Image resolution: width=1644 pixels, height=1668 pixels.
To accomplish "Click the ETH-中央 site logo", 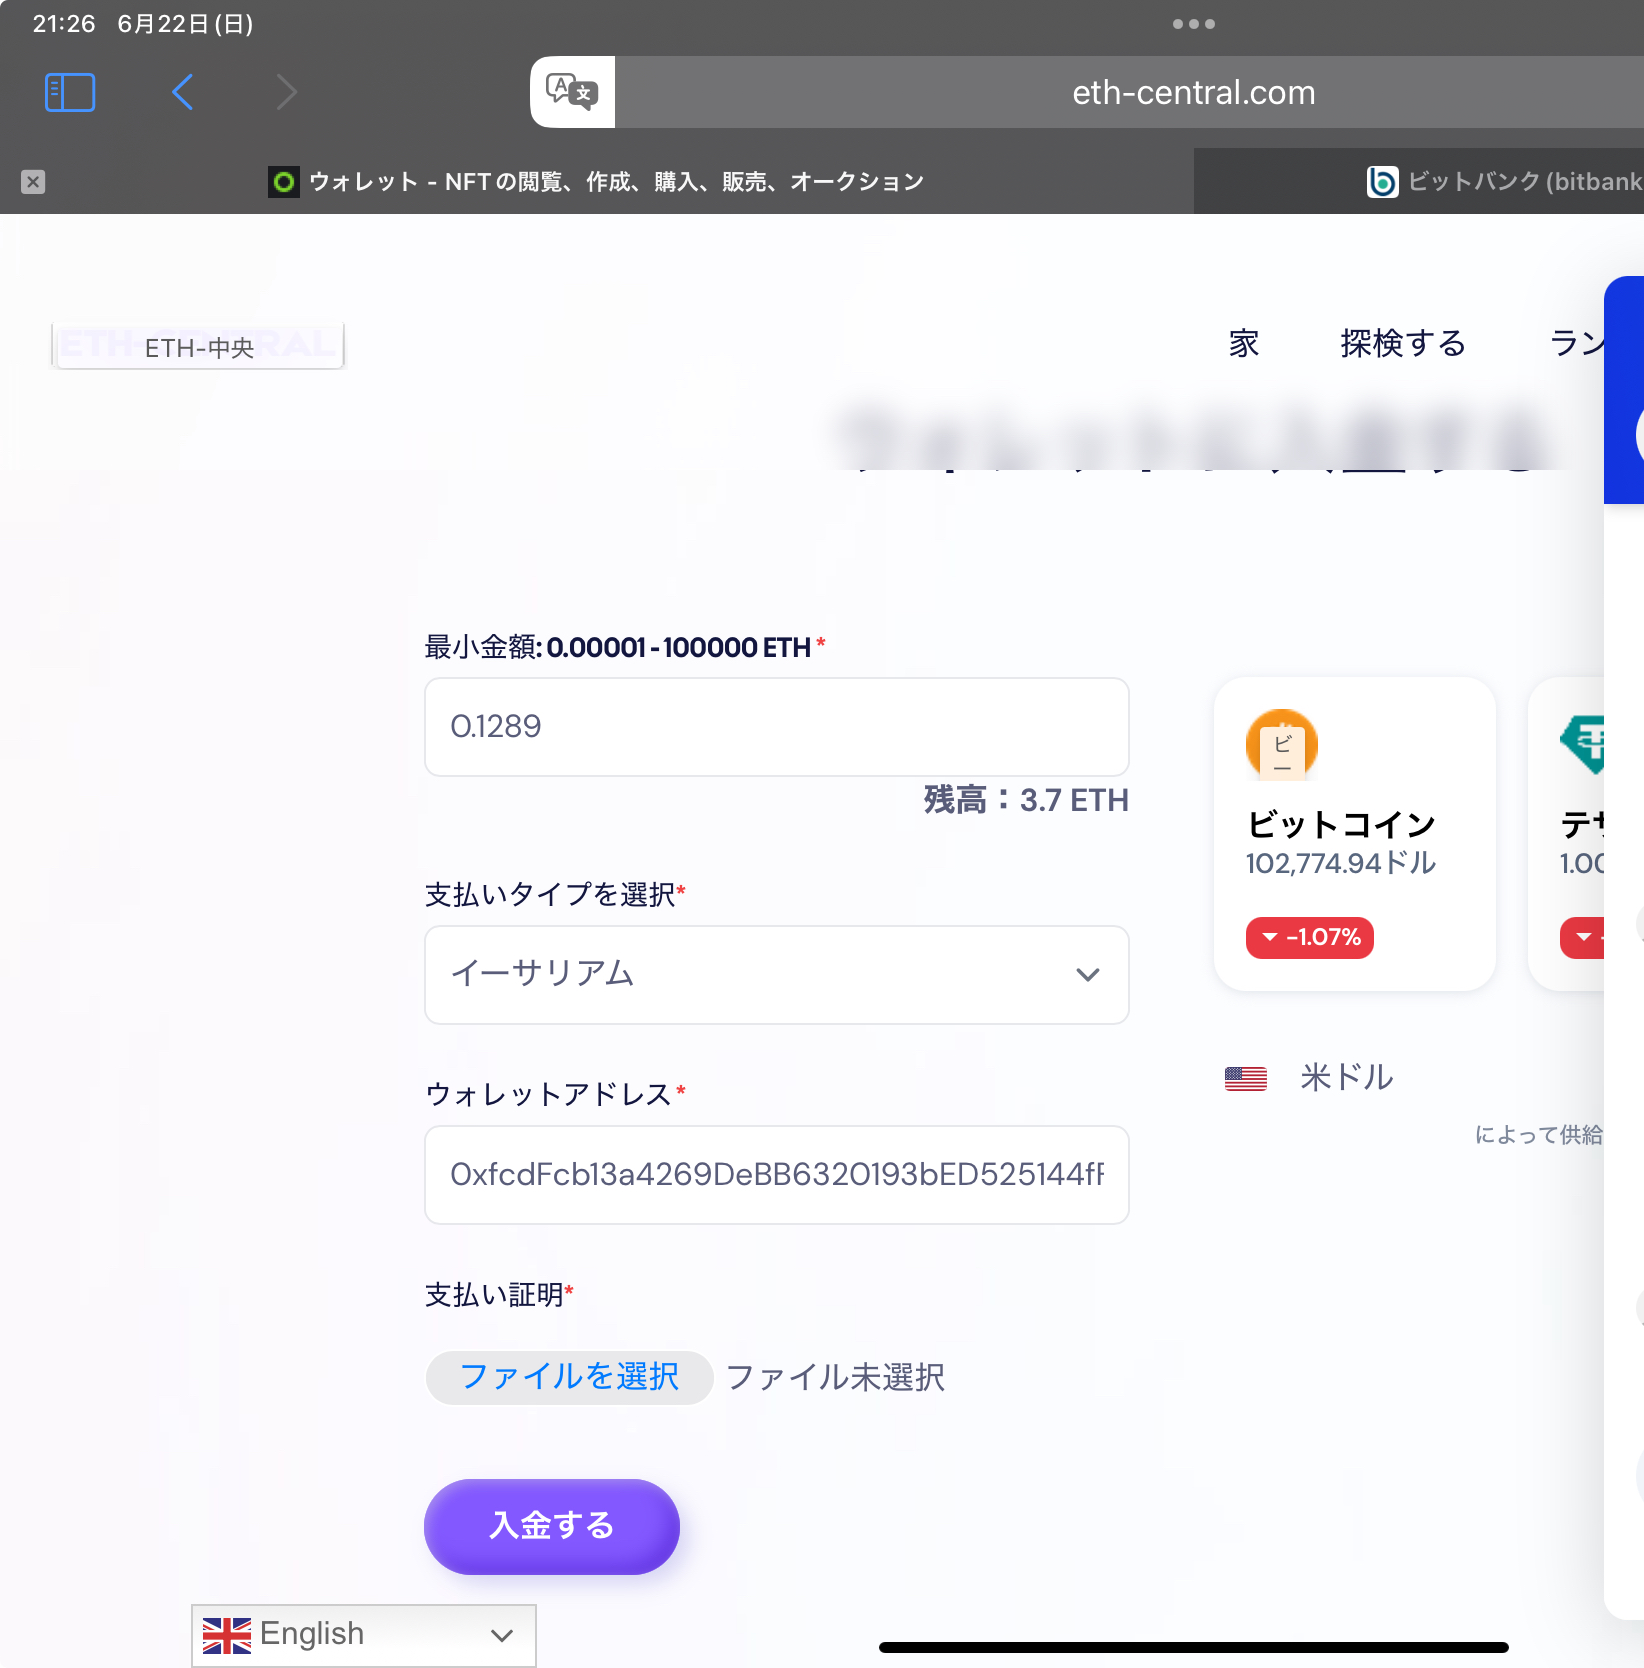I will (x=198, y=346).
